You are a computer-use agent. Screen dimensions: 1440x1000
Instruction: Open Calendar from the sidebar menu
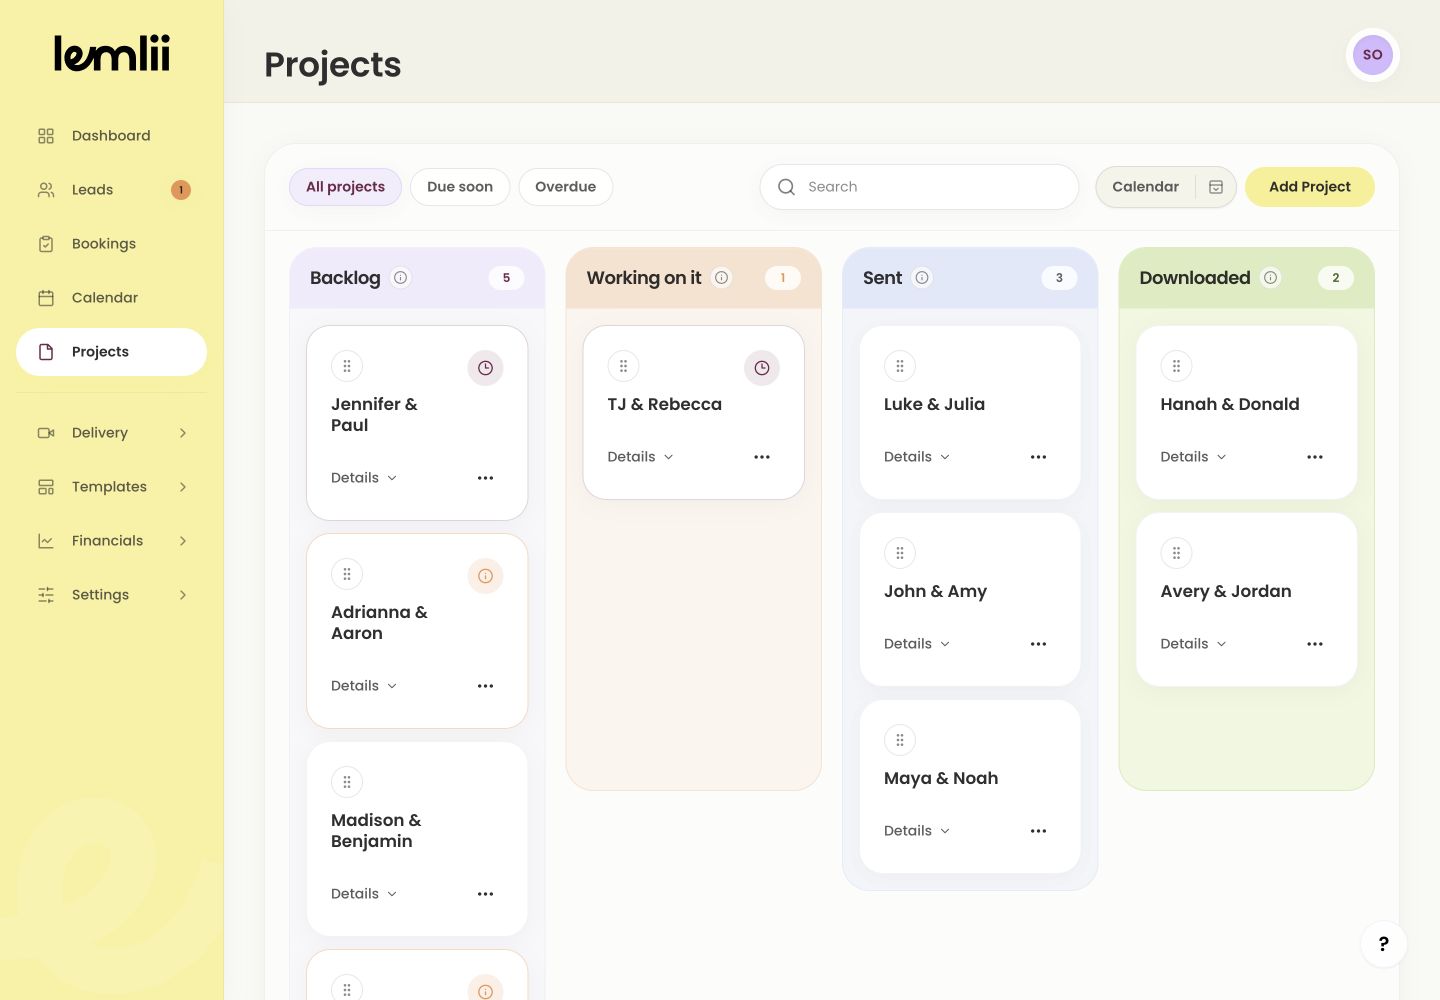112,298
